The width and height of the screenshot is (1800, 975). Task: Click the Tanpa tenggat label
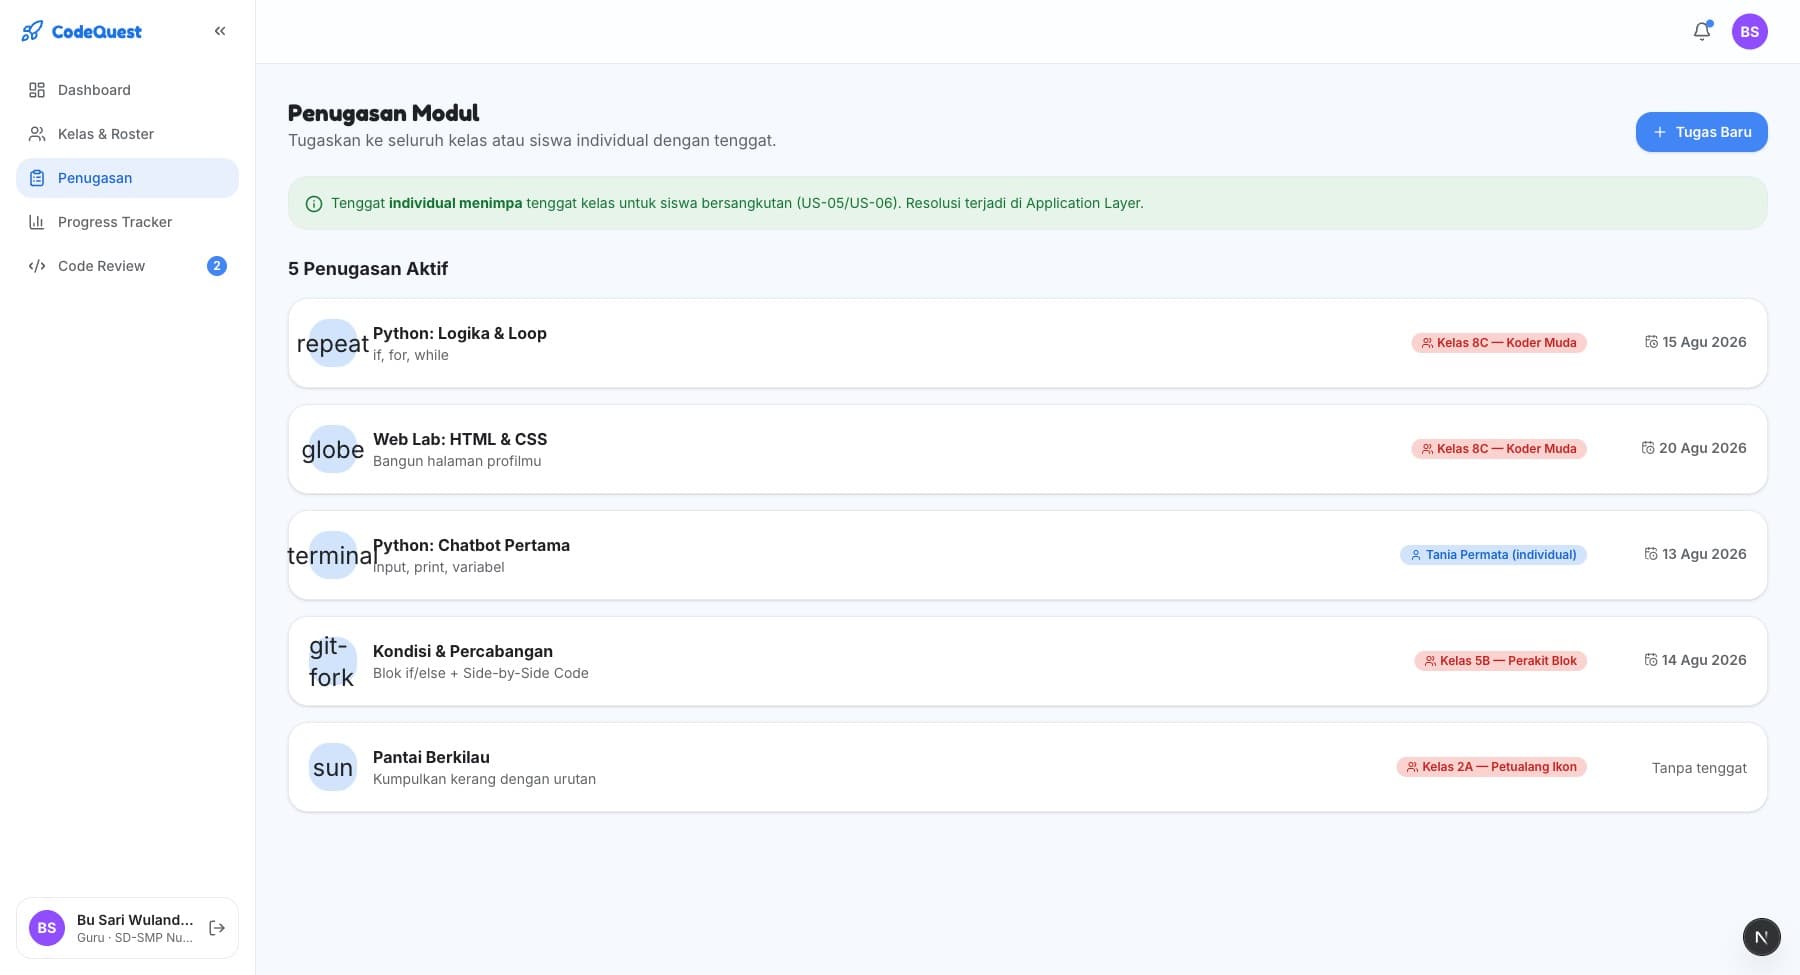[x=1699, y=768]
